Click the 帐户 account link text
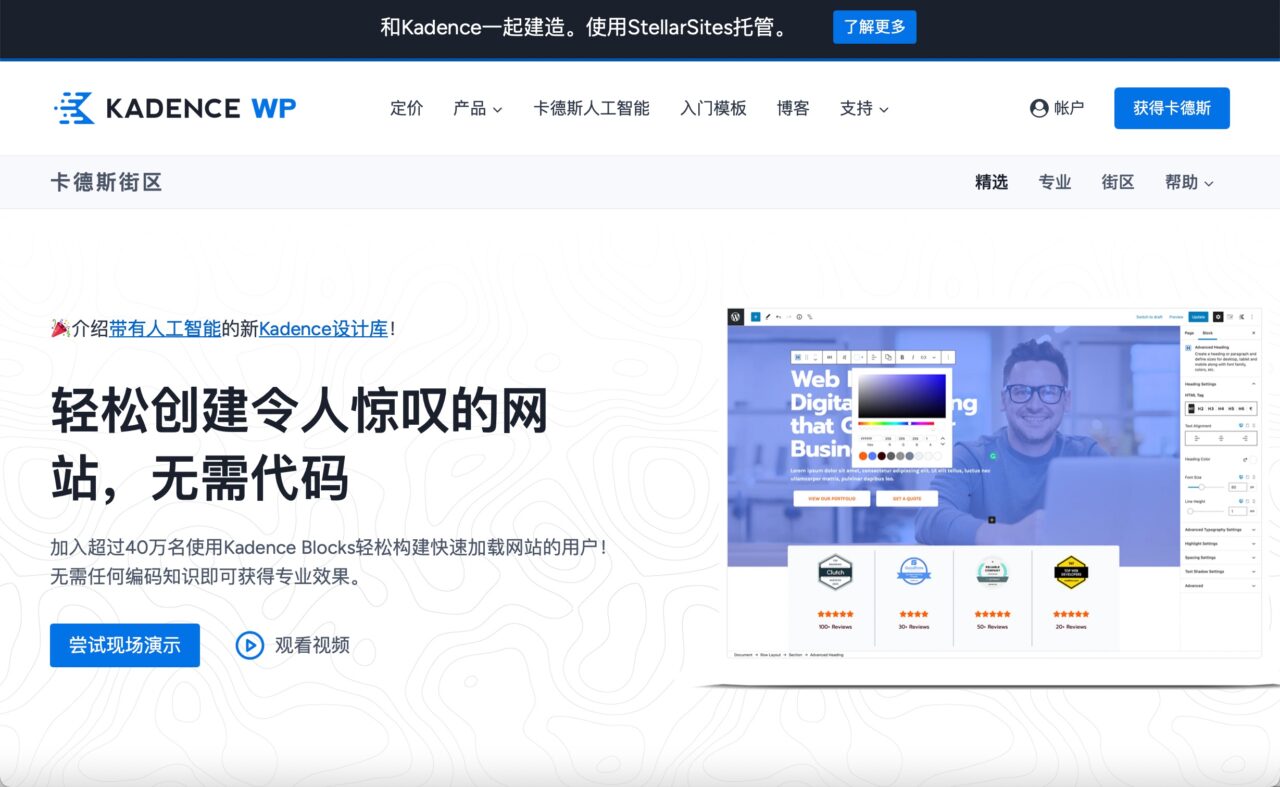 point(1069,108)
